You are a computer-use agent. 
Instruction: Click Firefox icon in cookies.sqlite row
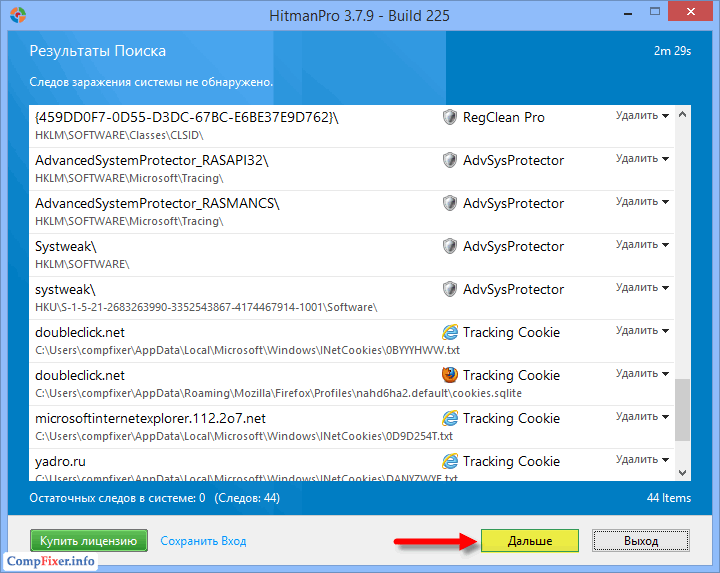point(450,375)
